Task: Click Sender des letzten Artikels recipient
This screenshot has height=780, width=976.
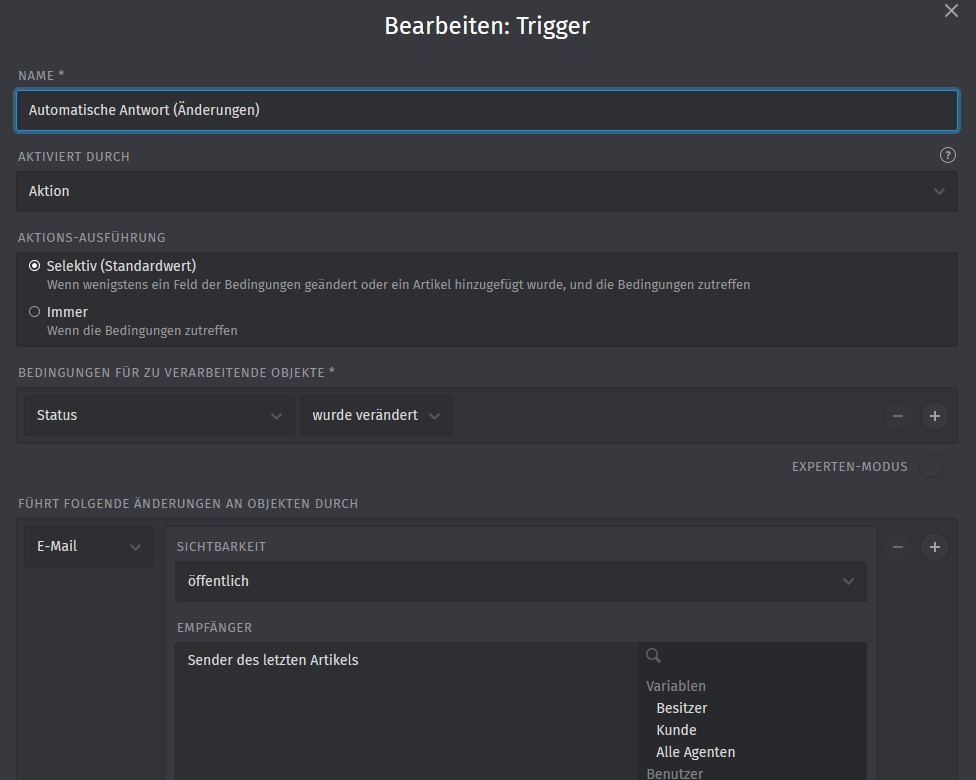Action: point(273,660)
